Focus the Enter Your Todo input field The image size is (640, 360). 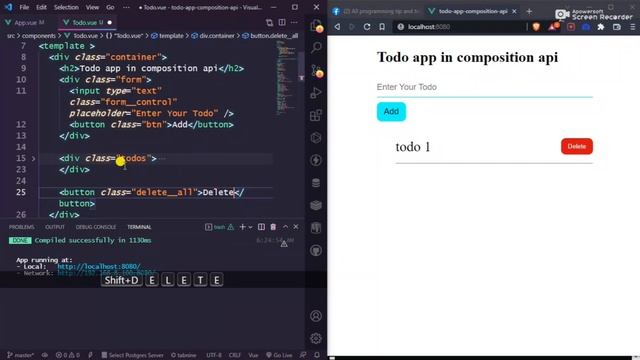point(484,87)
